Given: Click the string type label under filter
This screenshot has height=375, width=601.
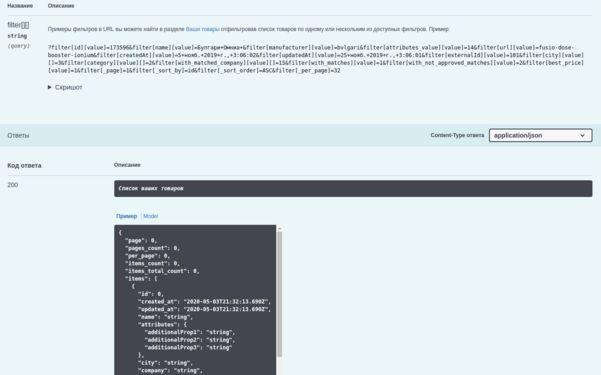Looking at the screenshot, I should pos(17,36).
